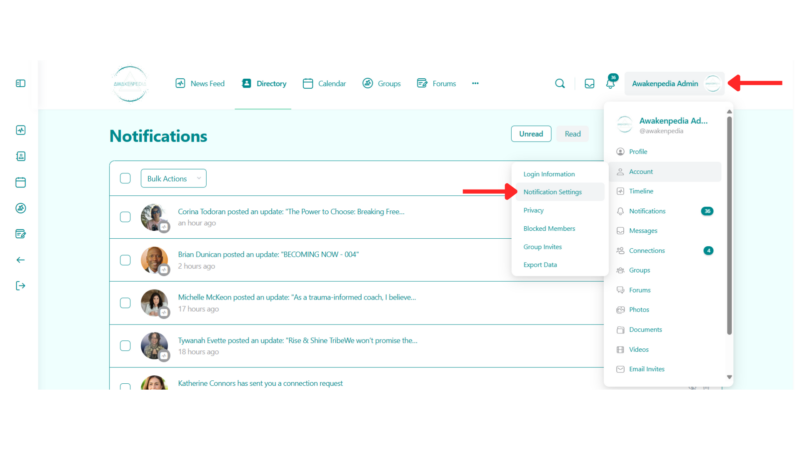This screenshot has height=450, width=800.
Task: Click the Timeline icon in user menu
Action: [x=620, y=191]
